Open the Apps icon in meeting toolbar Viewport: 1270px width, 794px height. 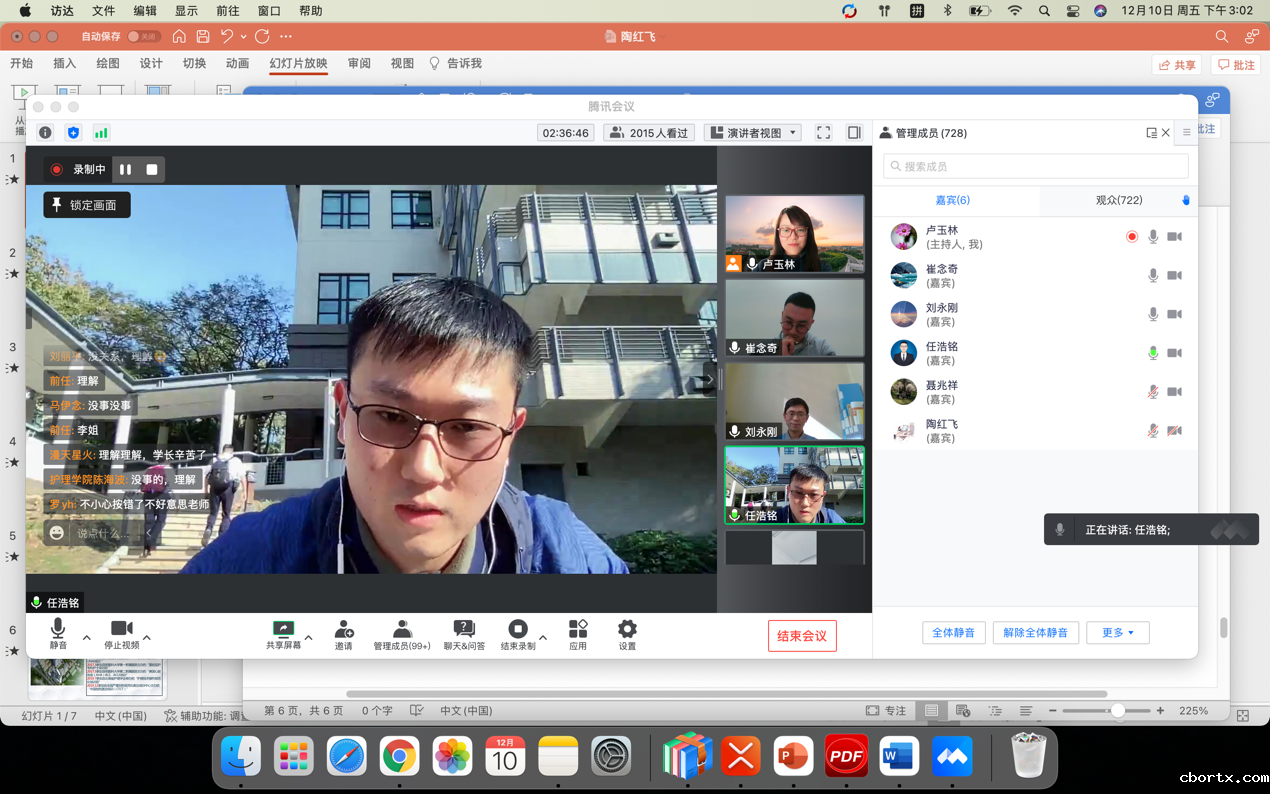[578, 630]
